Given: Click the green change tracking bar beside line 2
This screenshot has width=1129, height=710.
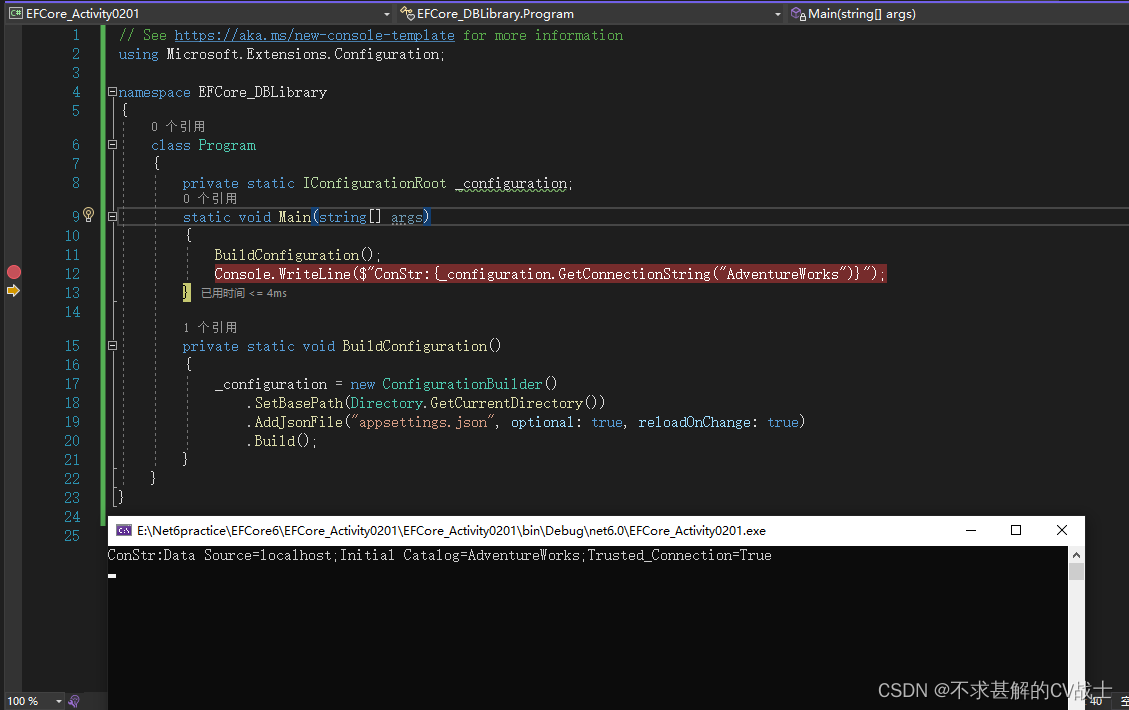Looking at the screenshot, I should pos(102,53).
